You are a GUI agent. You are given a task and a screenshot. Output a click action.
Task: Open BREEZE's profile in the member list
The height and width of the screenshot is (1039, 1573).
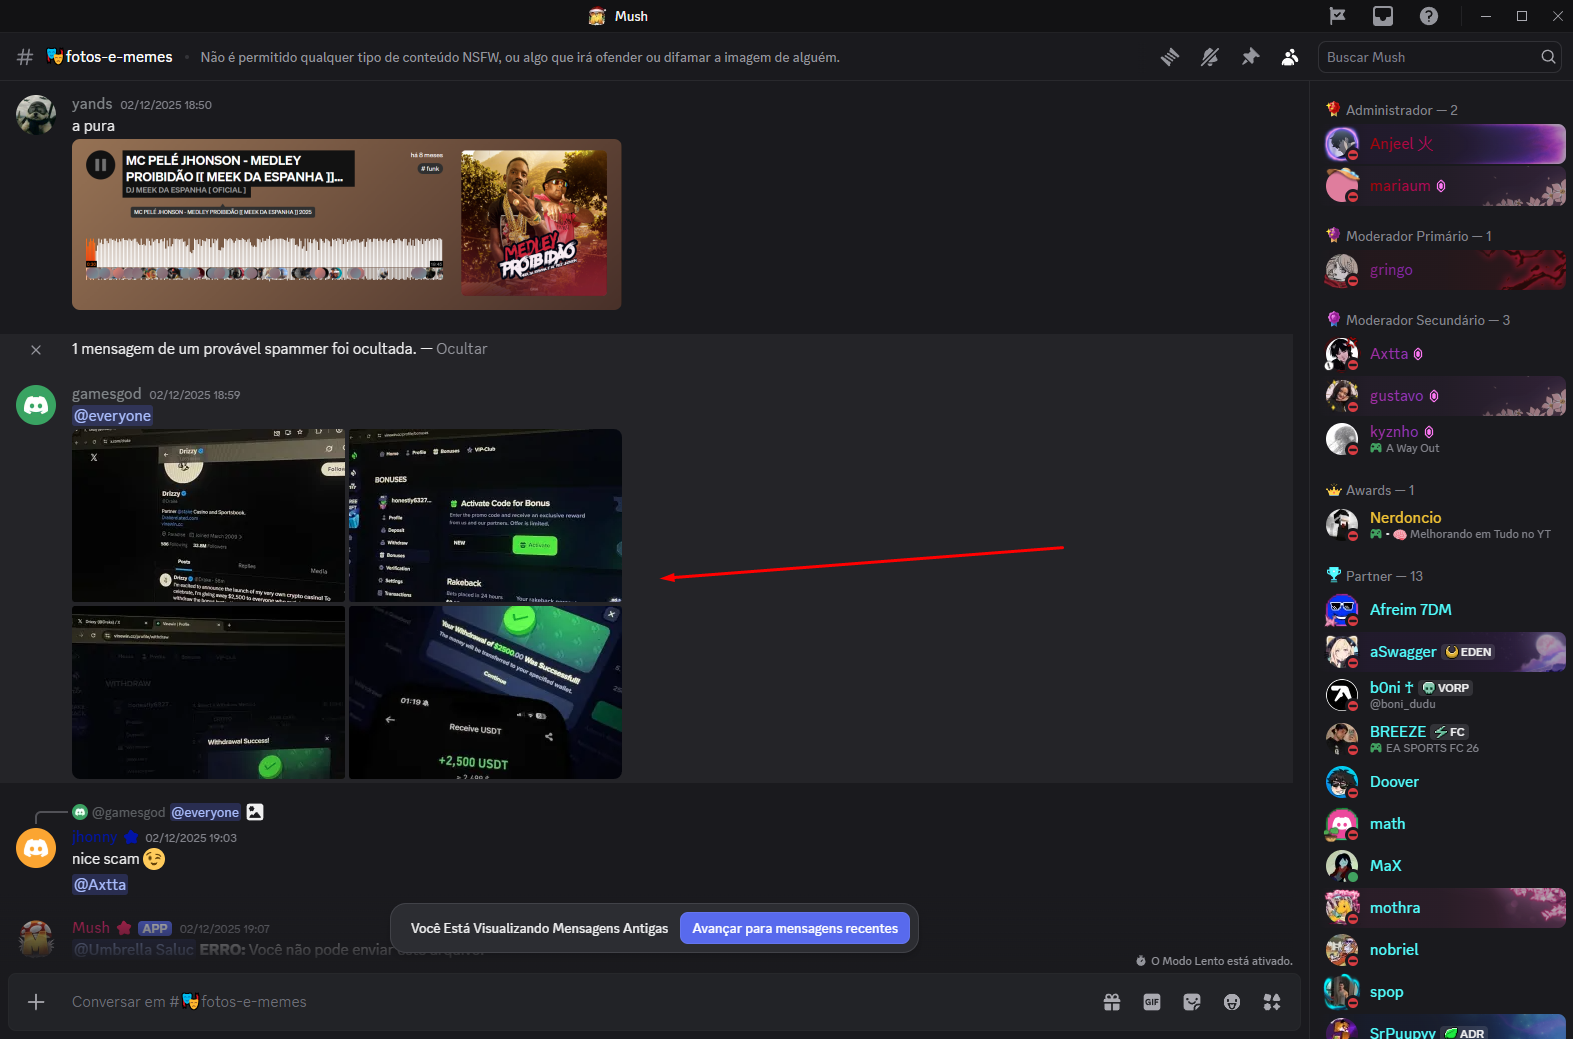1445,738
